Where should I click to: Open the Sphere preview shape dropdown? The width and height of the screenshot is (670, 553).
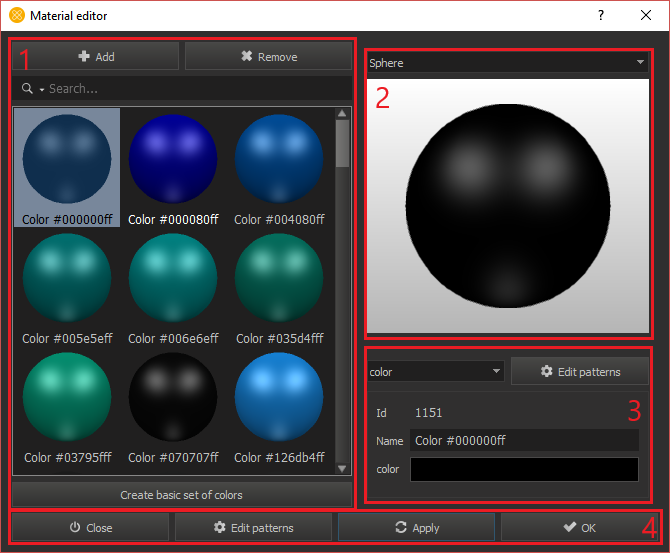pyautogui.click(x=508, y=63)
